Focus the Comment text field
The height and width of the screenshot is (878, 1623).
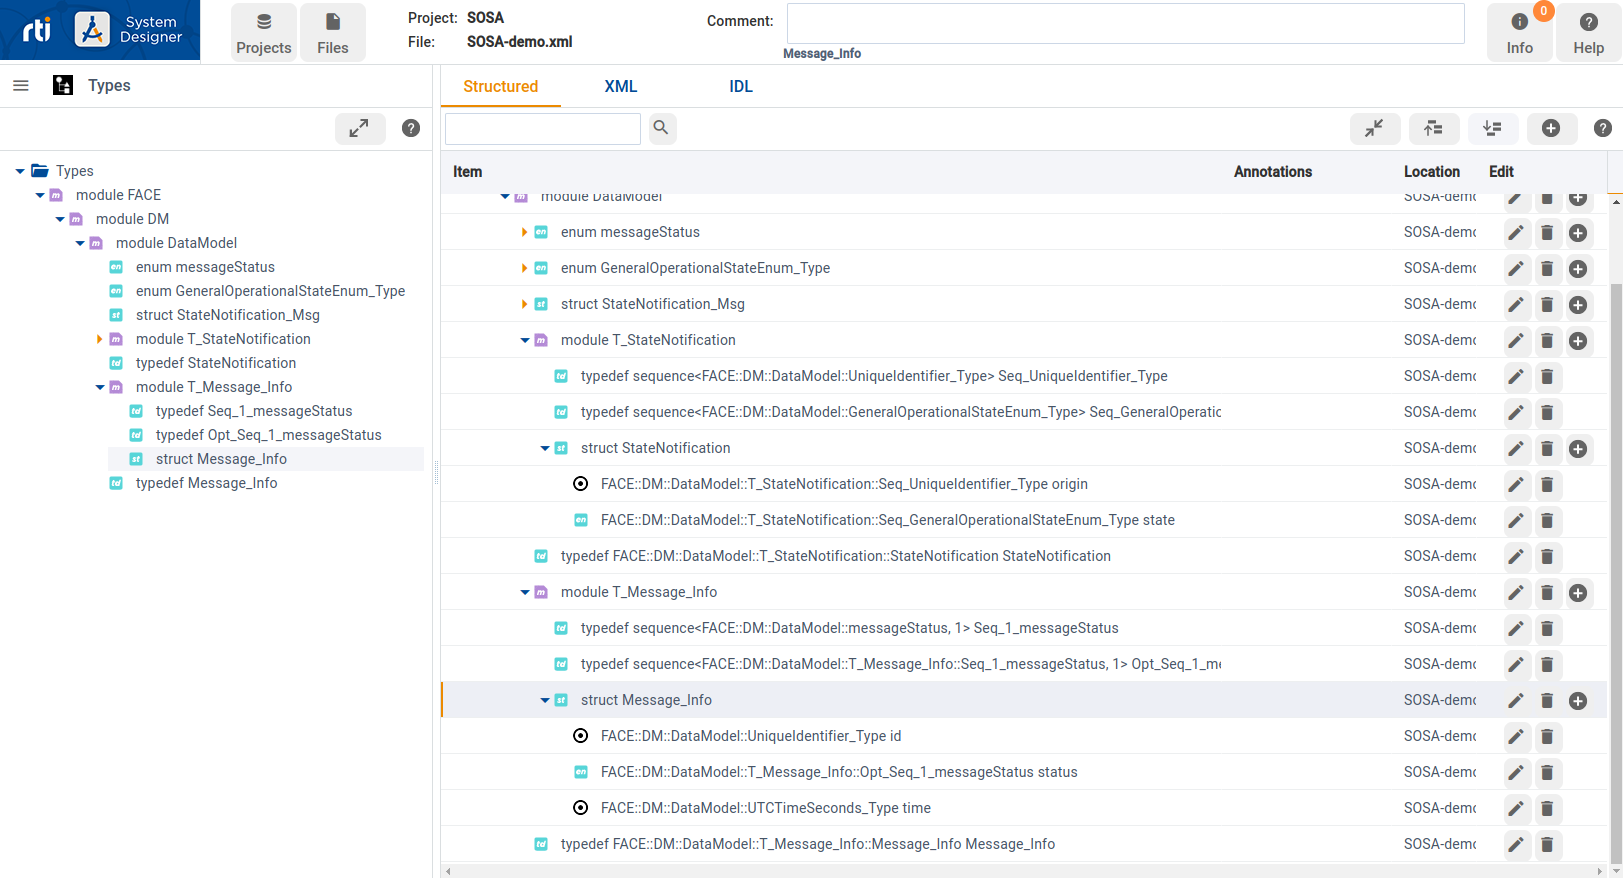(x=1126, y=23)
